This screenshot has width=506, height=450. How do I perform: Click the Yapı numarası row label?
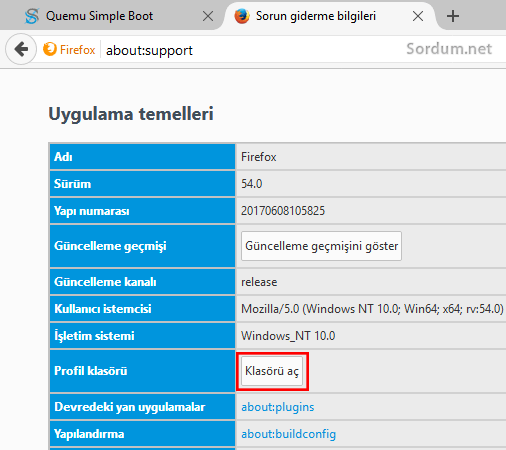(x=92, y=211)
